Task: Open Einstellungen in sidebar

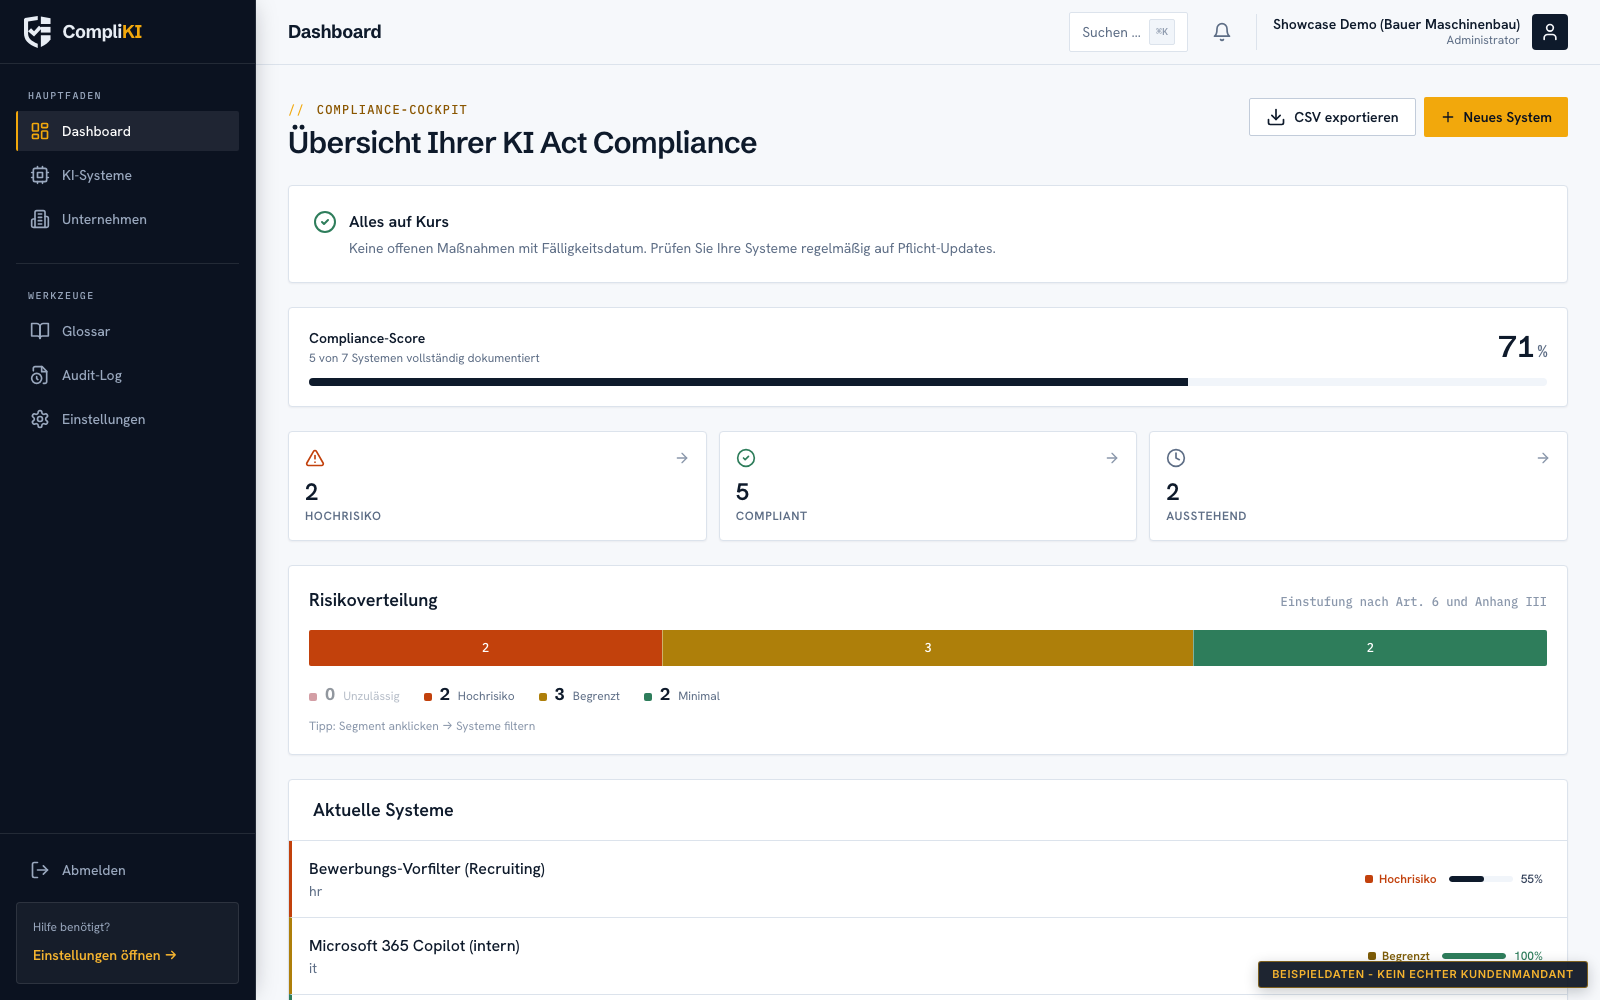Action: tap(127, 419)
